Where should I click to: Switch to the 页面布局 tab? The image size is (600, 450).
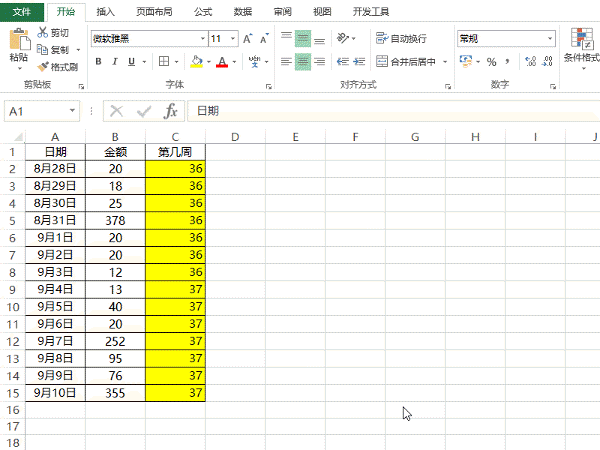pyautogui.click(x=154, y=12)
